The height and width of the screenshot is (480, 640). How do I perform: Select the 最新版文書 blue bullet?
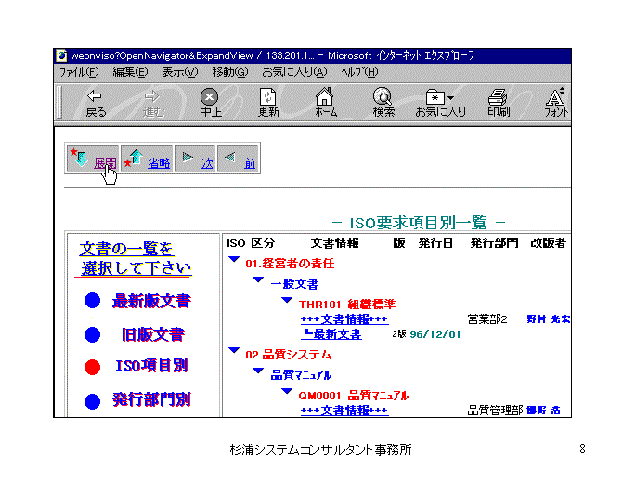[92, 300]
